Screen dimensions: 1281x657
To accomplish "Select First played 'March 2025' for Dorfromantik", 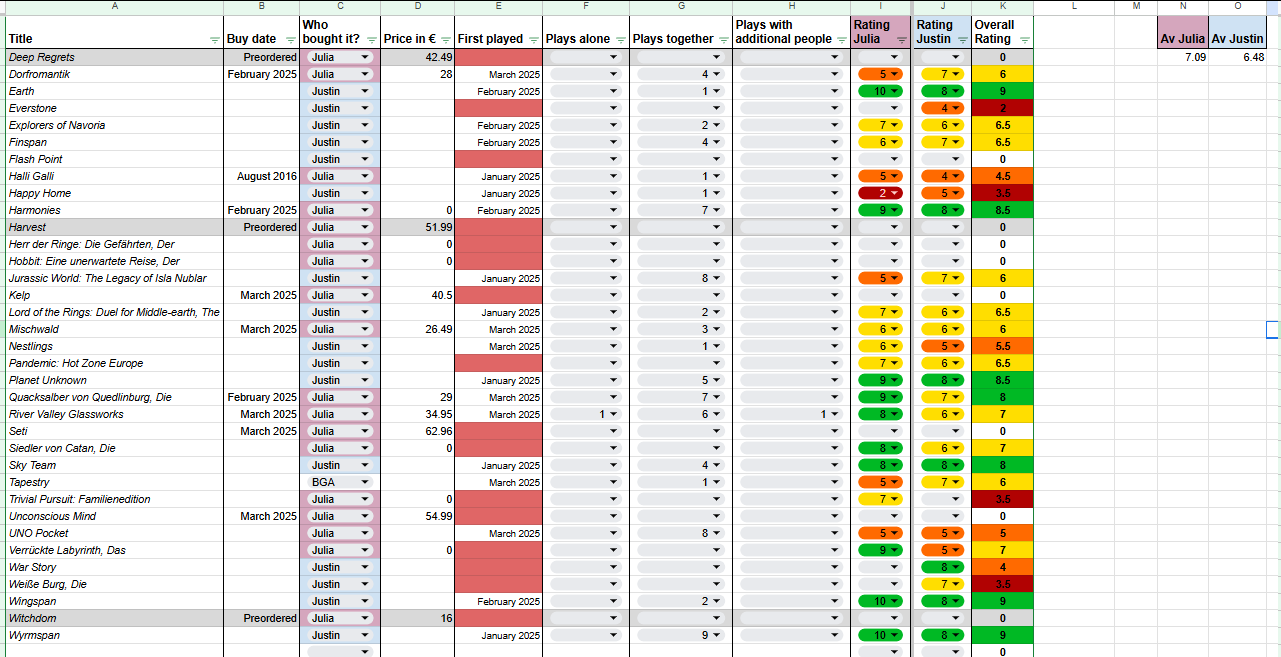I will (500, 74).
